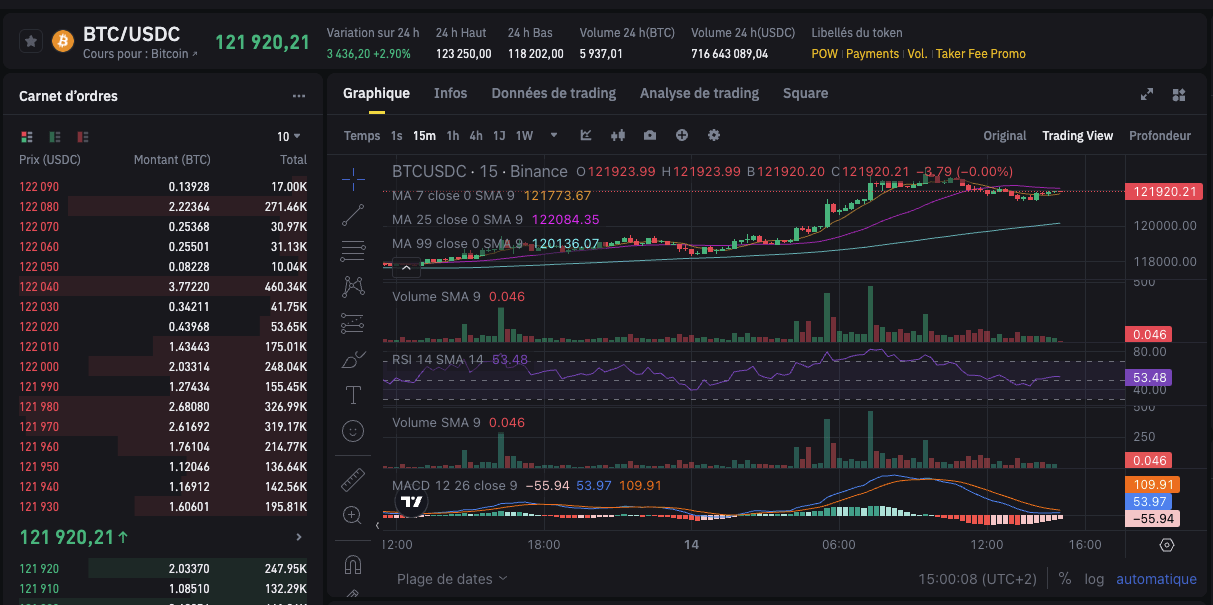Change the candlestick chart style
Image resolution: width=1213 pixels, height=605 pixels.
(x=618, y=135)
